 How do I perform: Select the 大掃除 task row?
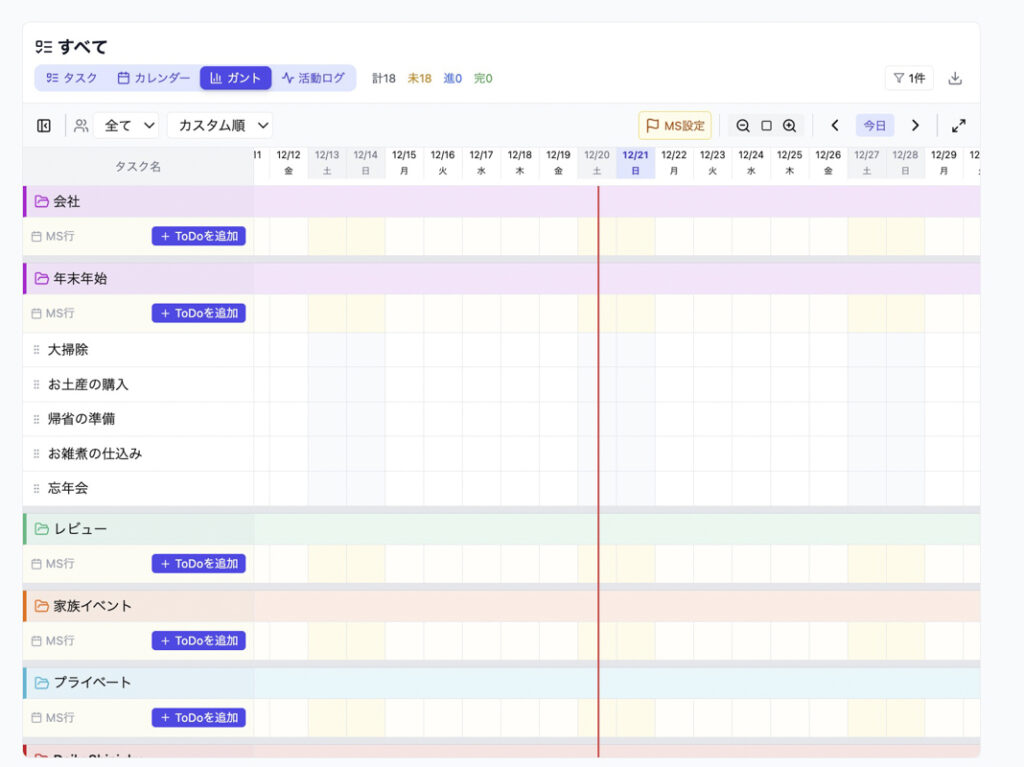pyautogui.click(x=68, y=350)
